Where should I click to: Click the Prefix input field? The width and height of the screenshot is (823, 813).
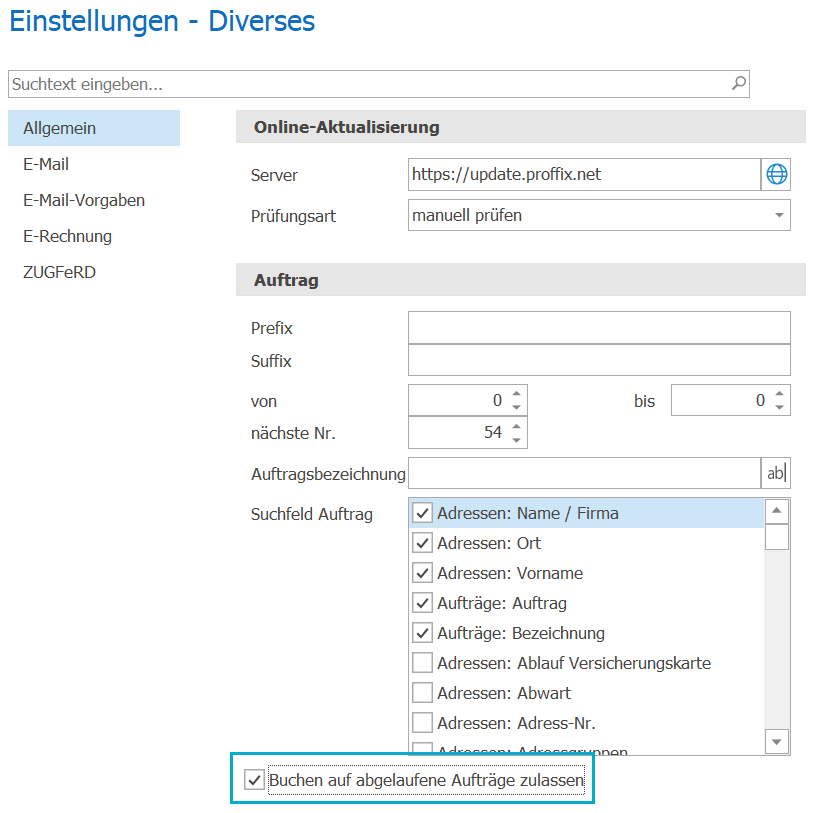tap(599, 328)
